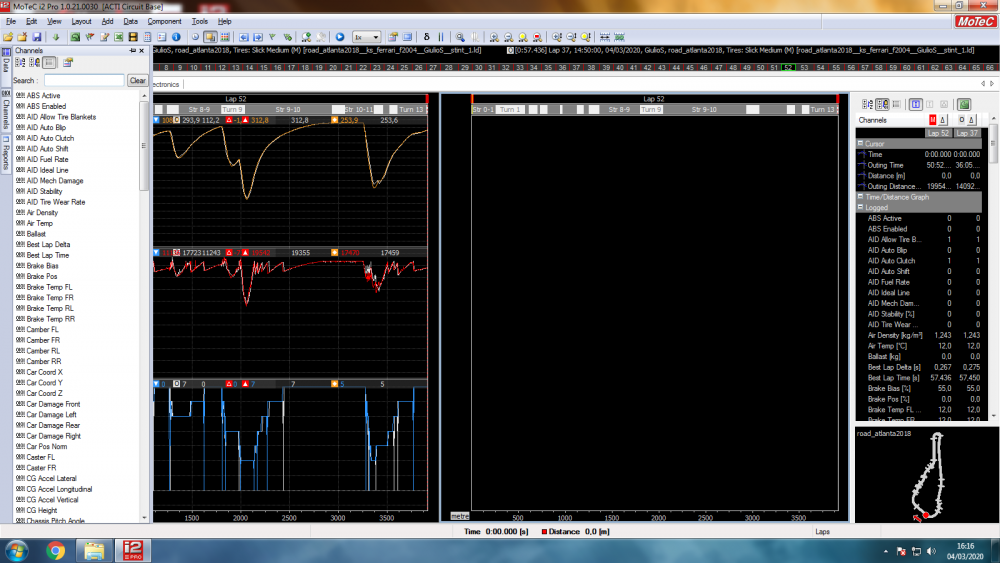
Task: Click the channel list scroll-down arrow
Action: pyautogui.click(x=144, y=518)
